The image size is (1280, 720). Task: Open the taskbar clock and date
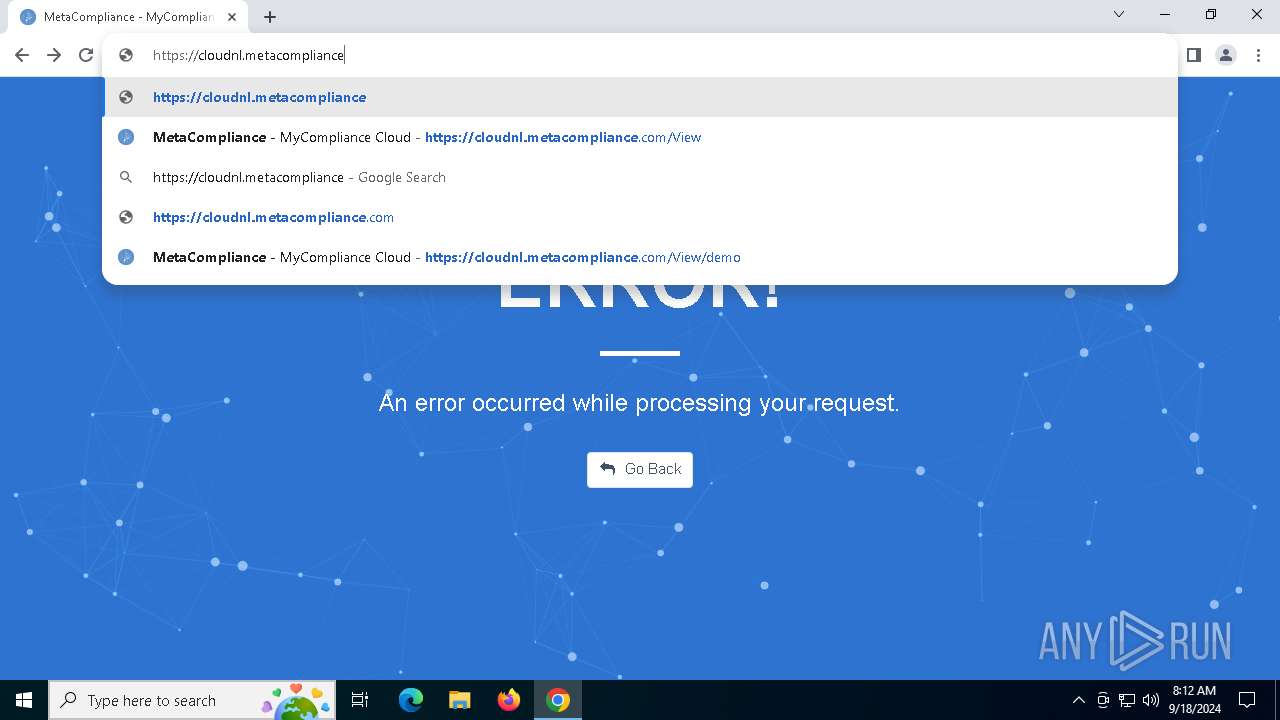1196,700
